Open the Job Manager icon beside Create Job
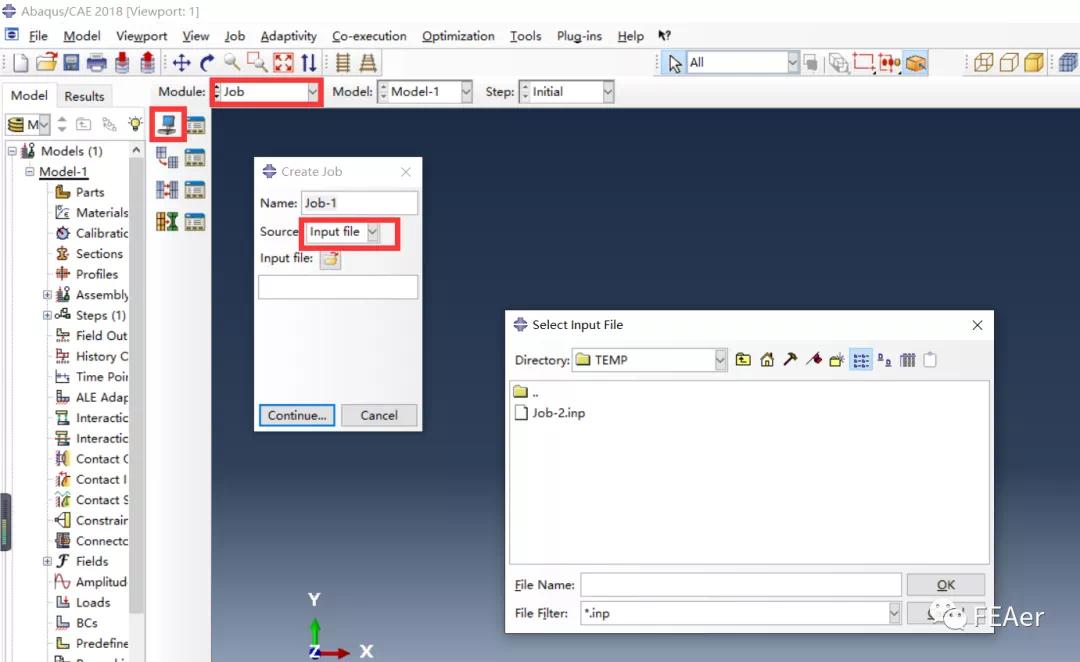This screenshot has width=1080, height=662. [x=196, y=125]
